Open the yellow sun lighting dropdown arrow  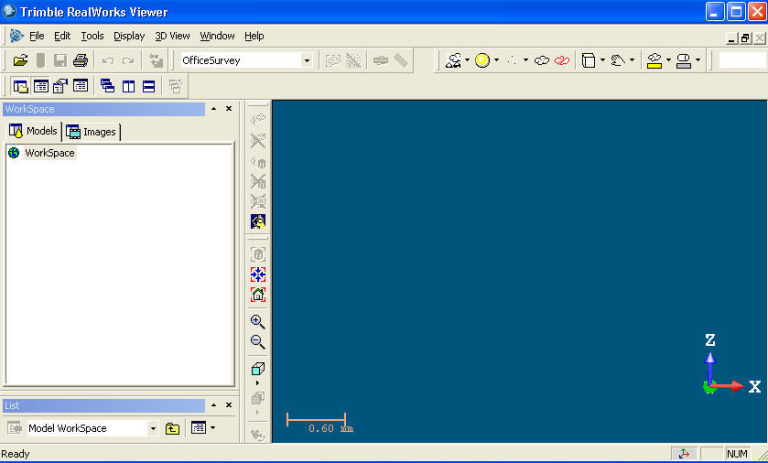497,61
